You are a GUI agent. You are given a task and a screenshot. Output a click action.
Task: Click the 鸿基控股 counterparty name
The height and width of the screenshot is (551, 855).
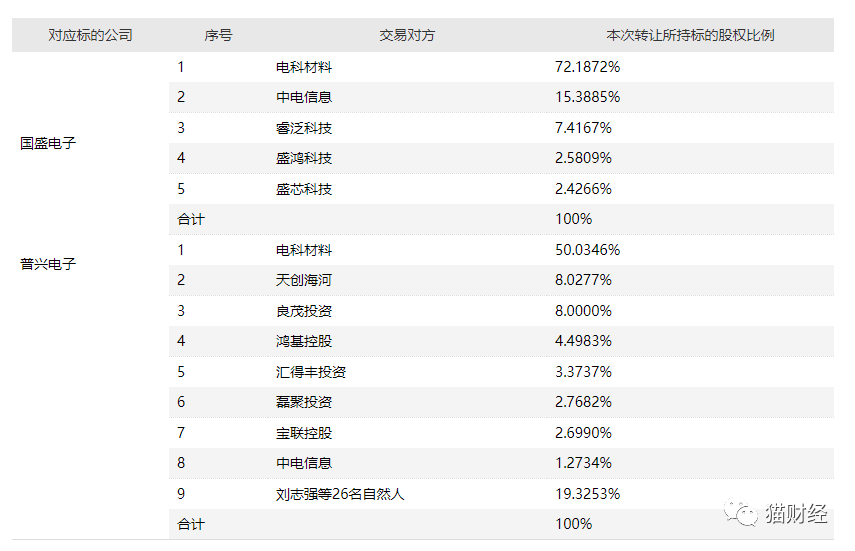304,341
